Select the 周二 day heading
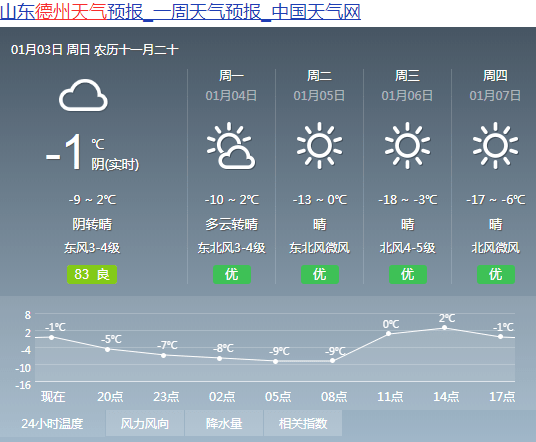 pos(319,76)
